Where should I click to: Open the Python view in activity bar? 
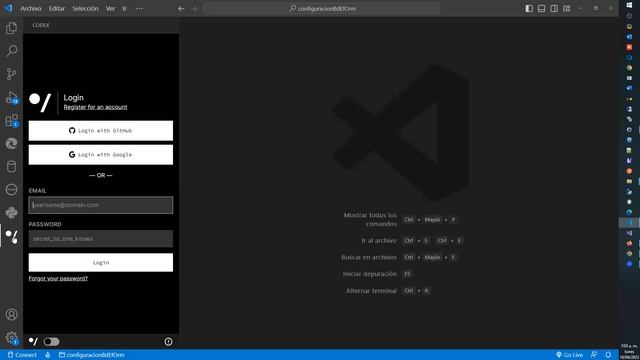click(x=11, y=213)
